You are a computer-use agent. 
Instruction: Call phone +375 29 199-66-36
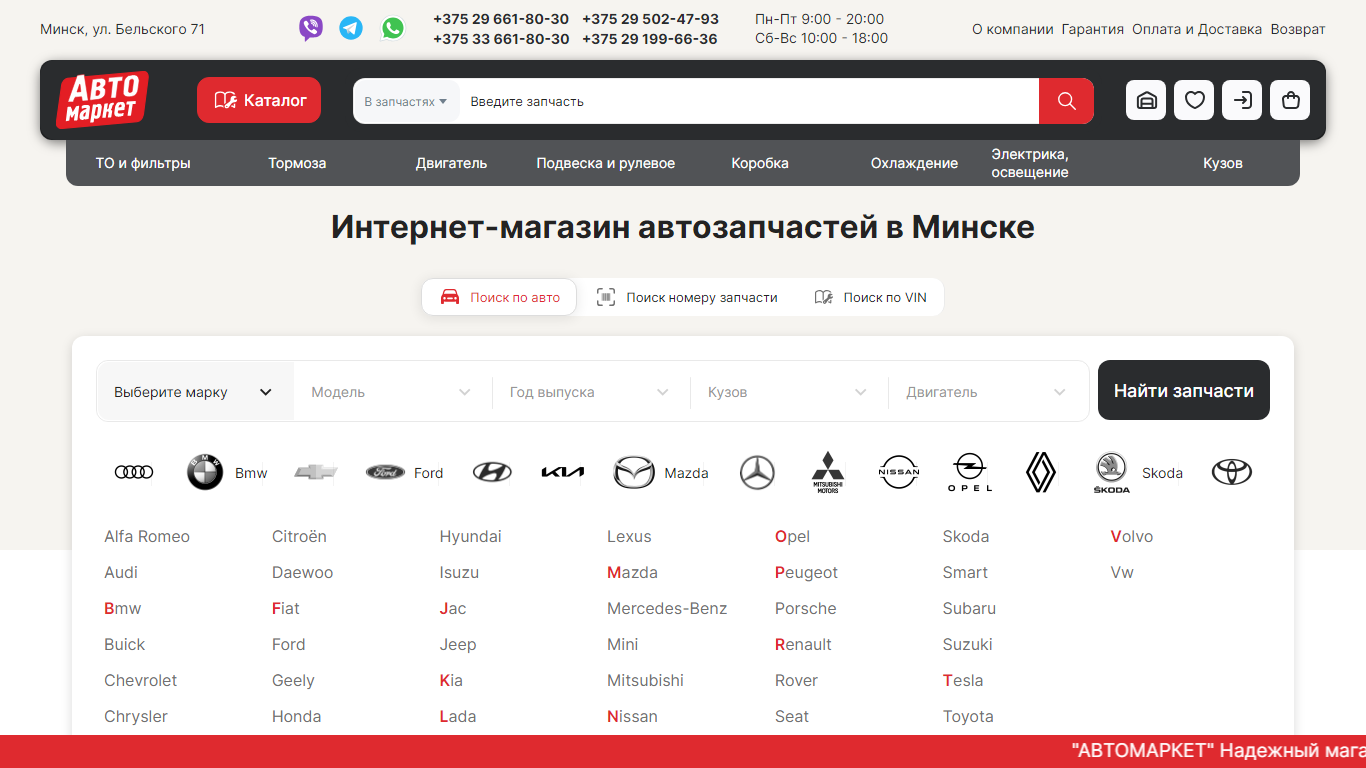click(650, 39)
